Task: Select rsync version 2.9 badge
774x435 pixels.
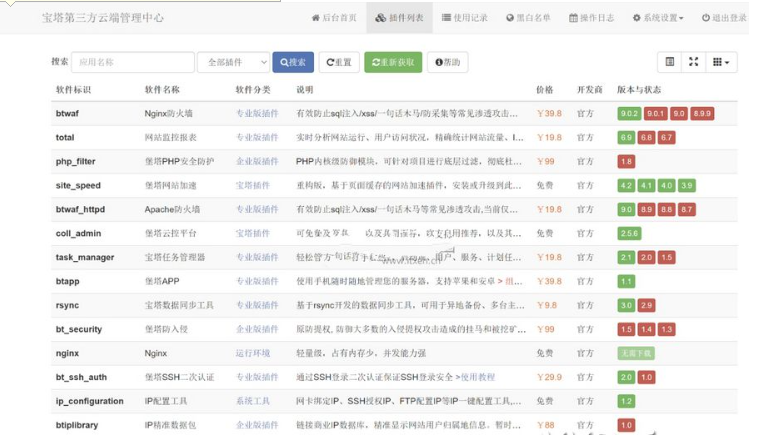Action: coord(647,305)
